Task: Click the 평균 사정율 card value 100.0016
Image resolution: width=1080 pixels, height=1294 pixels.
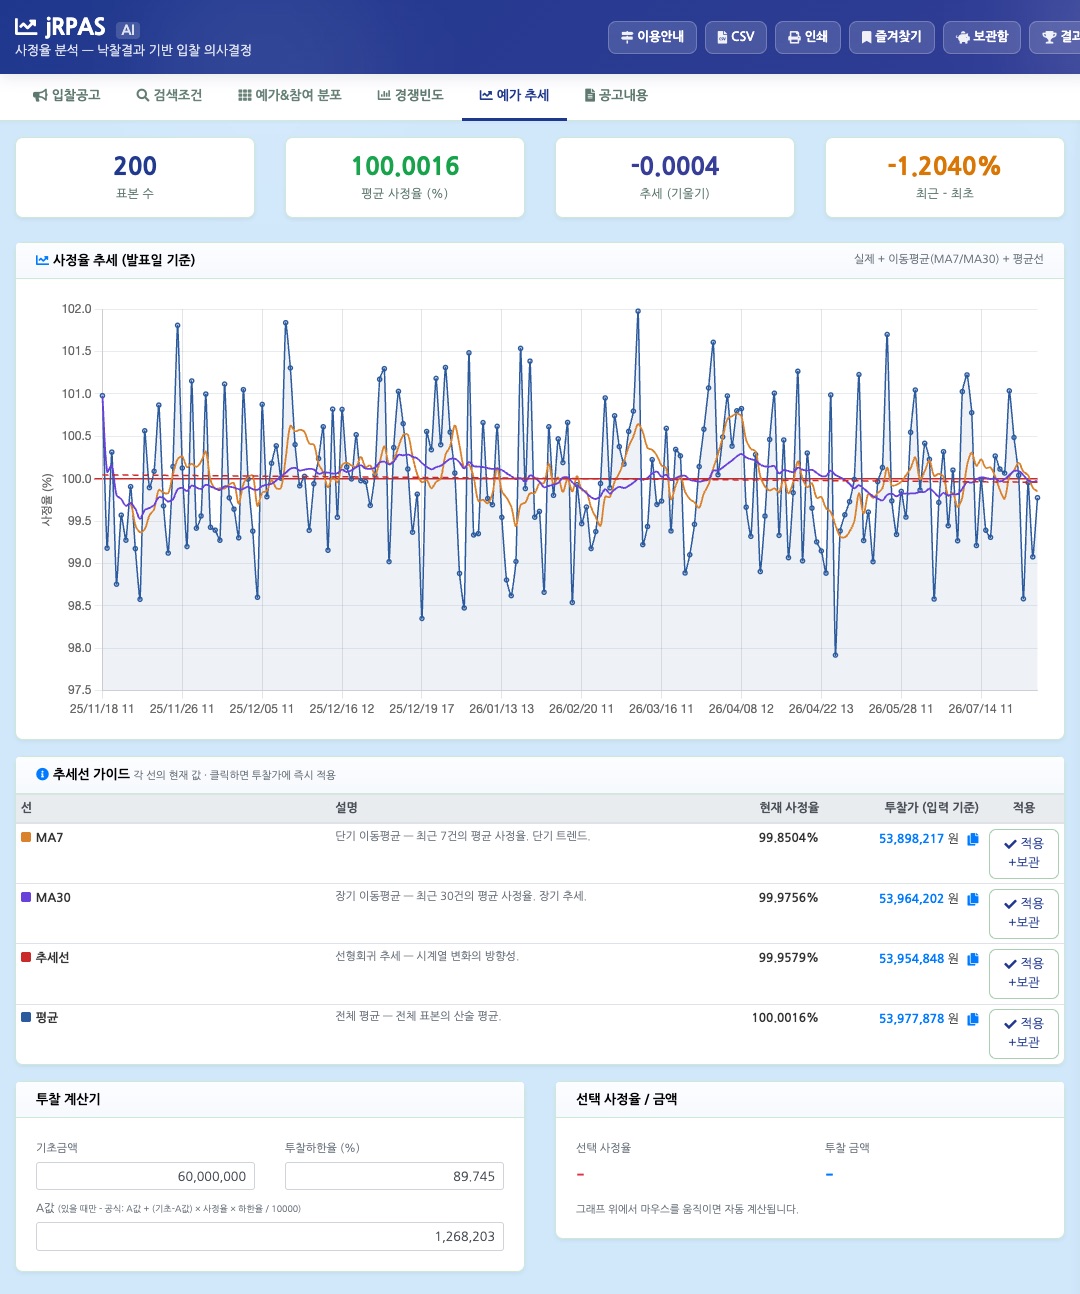Action: (405, 166)
